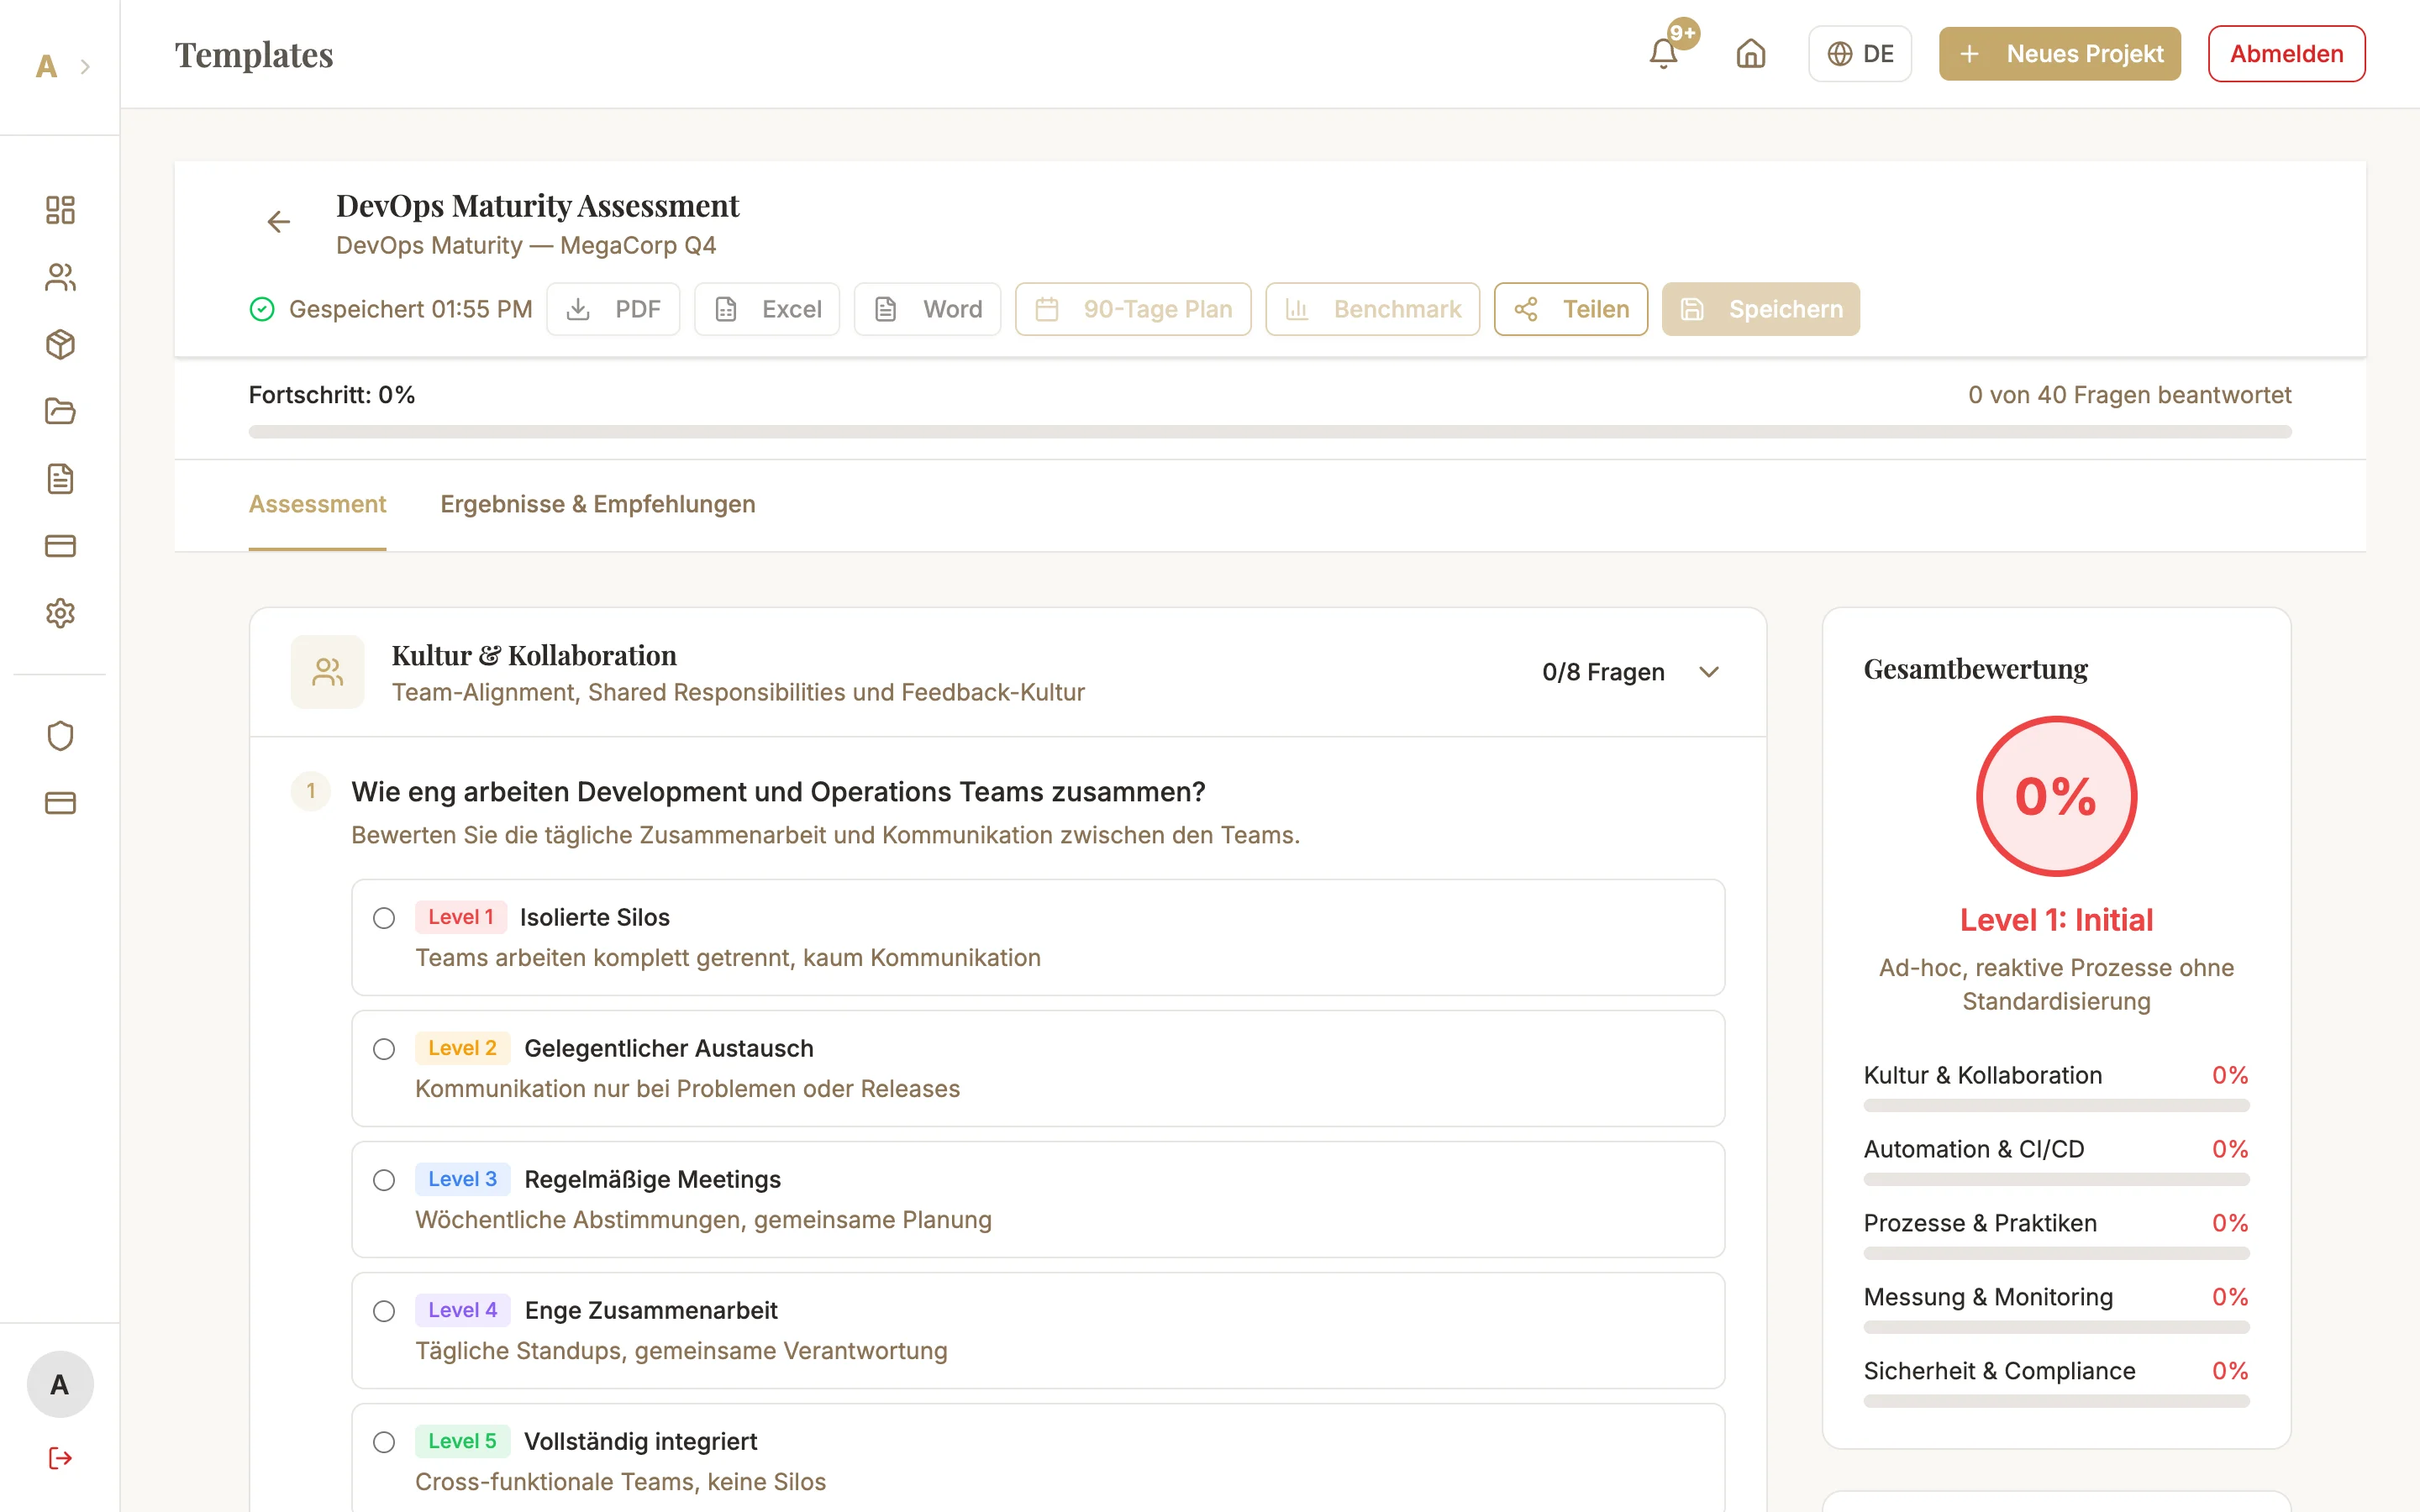Collapse the Kultur & Kollaboration section chevron
Viewport: 2420px width, 1512px height.
[1709, 672]
